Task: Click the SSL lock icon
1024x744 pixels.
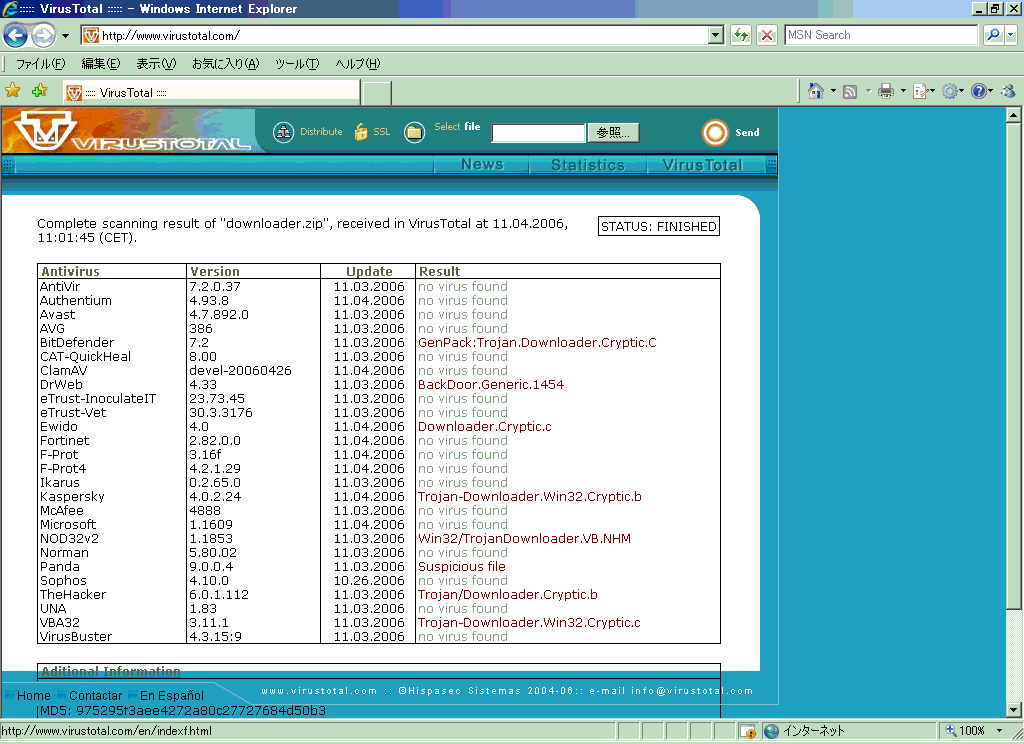Action: 361,132
